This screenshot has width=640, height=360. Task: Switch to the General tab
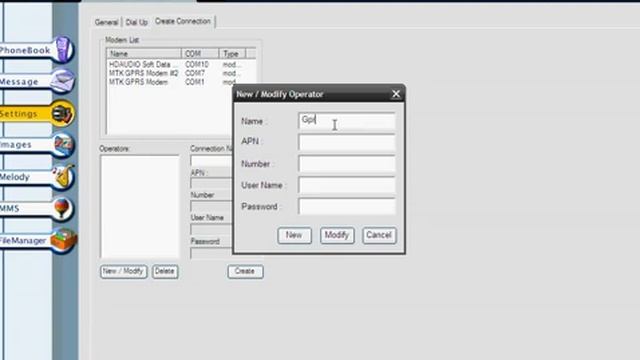pos(106,22)
